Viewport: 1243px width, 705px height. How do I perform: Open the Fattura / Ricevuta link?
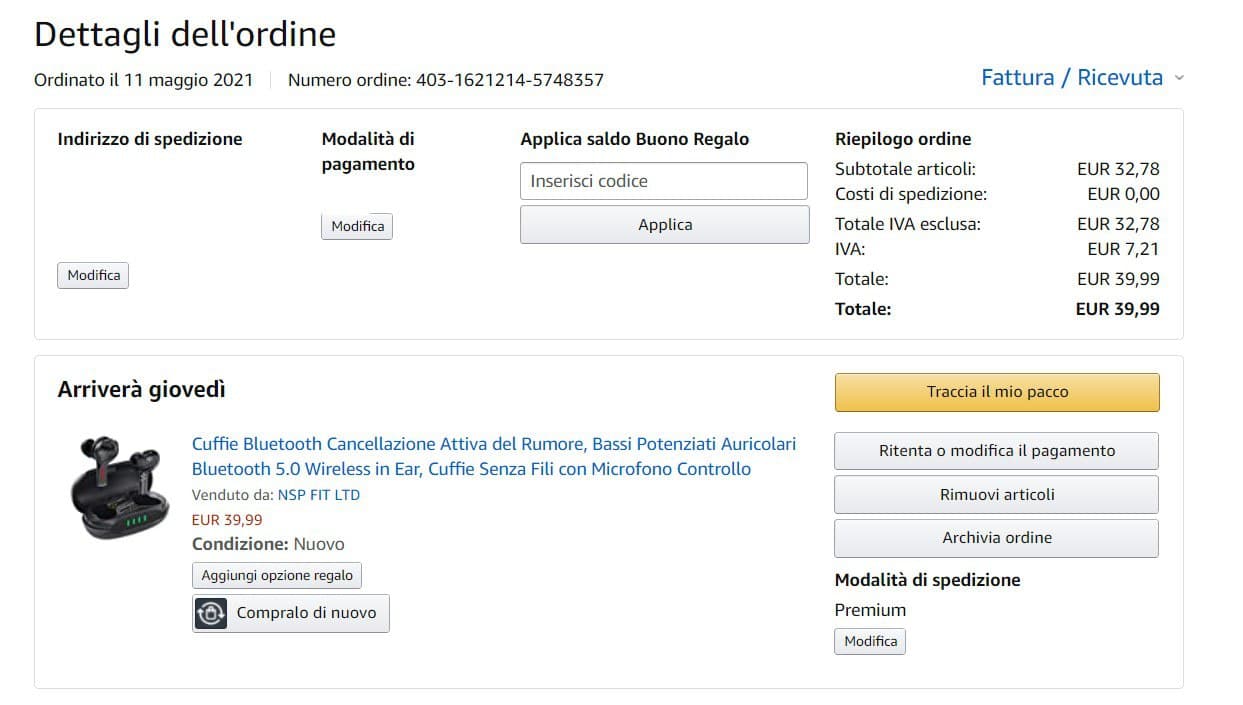point(1071,78)
